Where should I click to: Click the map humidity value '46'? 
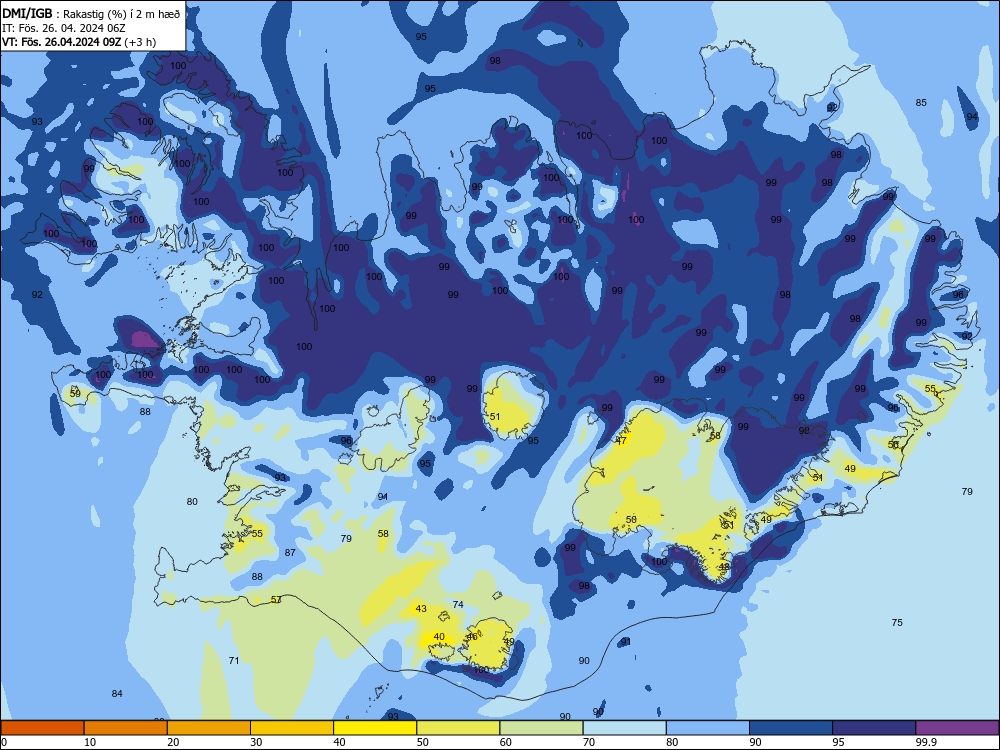(472, 636)
